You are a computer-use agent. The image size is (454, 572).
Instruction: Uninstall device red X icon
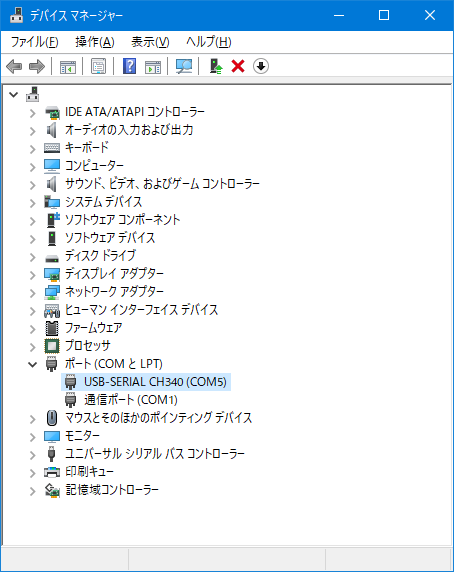[x=238, y=66]
